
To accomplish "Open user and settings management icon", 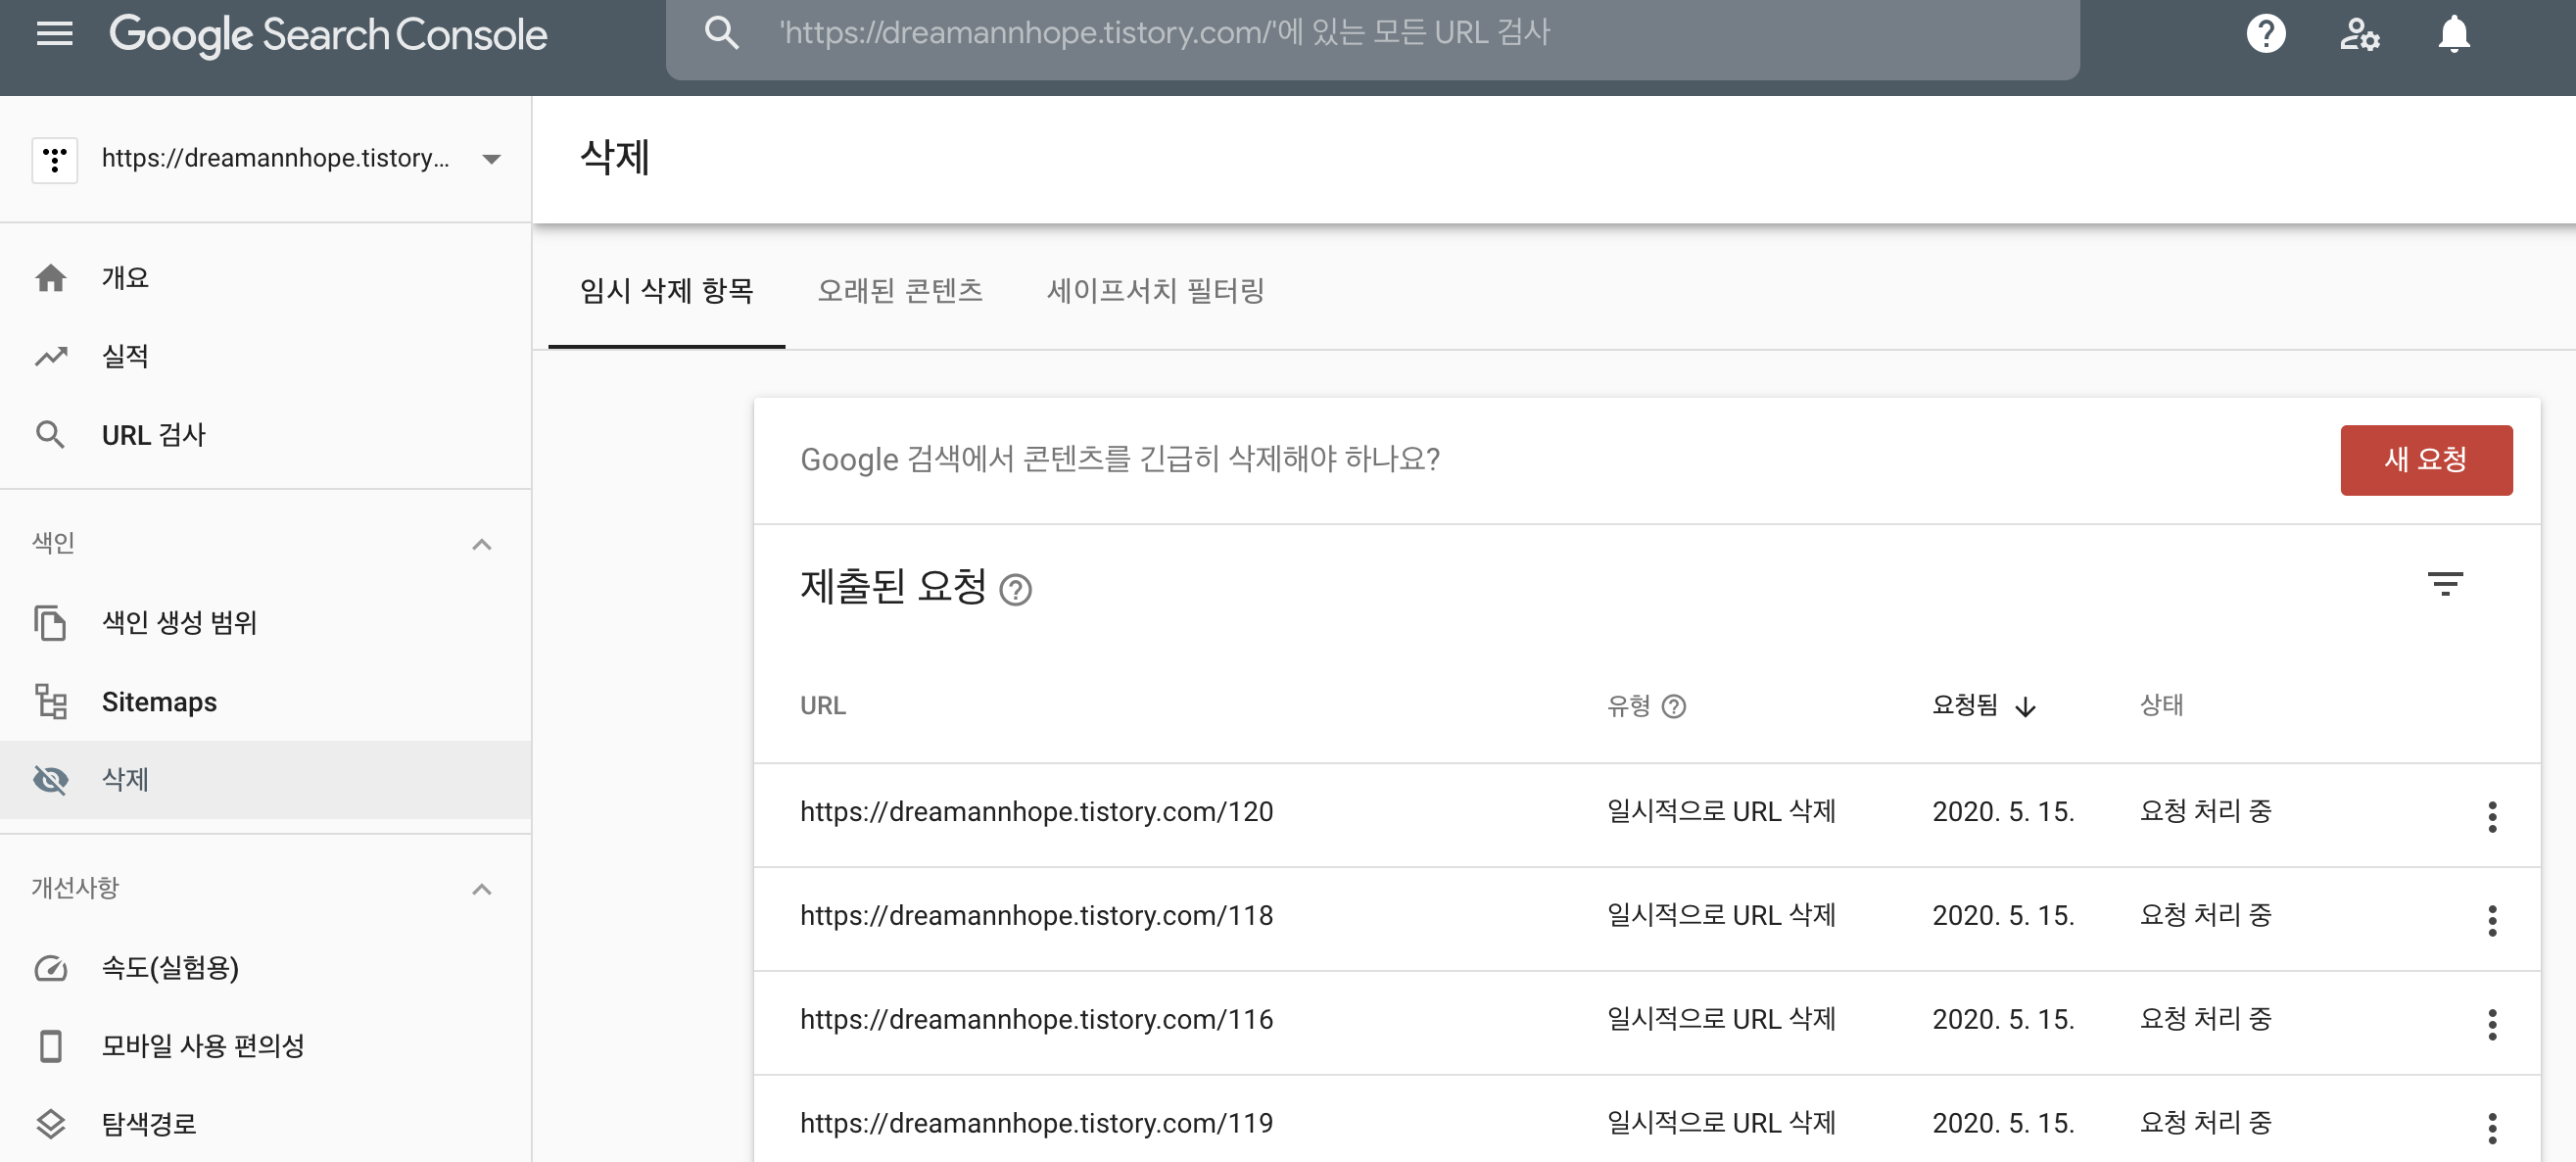I will click(2359, 33).
